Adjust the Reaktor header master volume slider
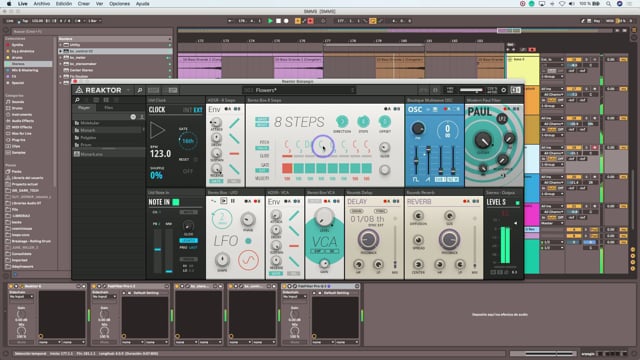The image size is (640, 360). [x=471, y=90]
